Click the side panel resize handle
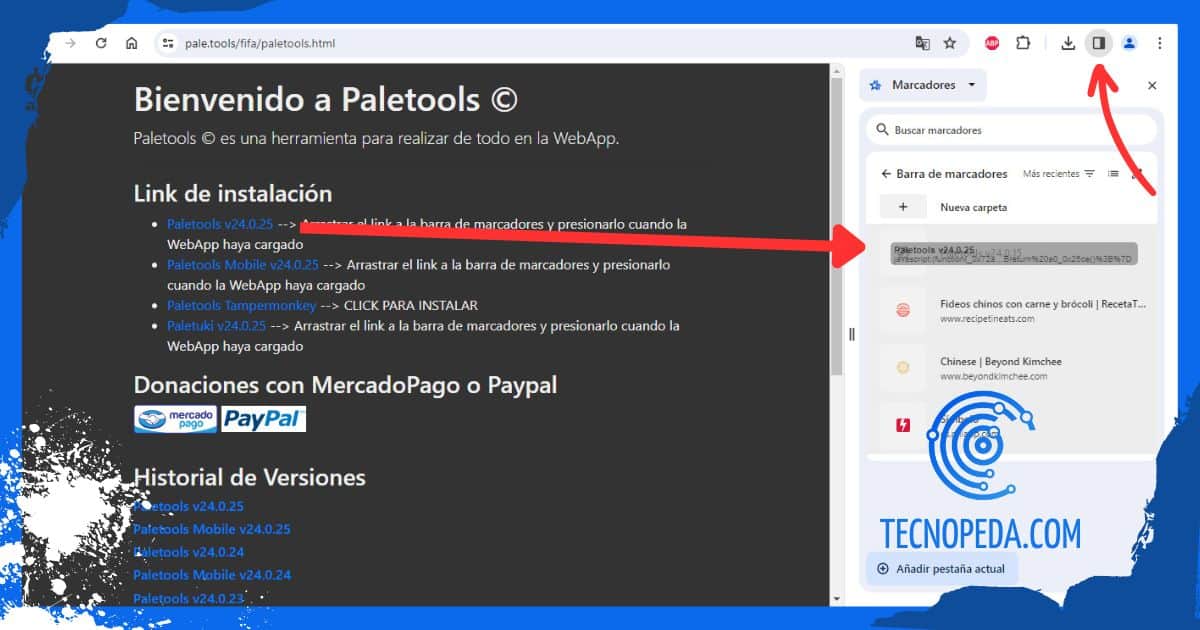This screenshot has height=630, width=1200. coord(852,334)
